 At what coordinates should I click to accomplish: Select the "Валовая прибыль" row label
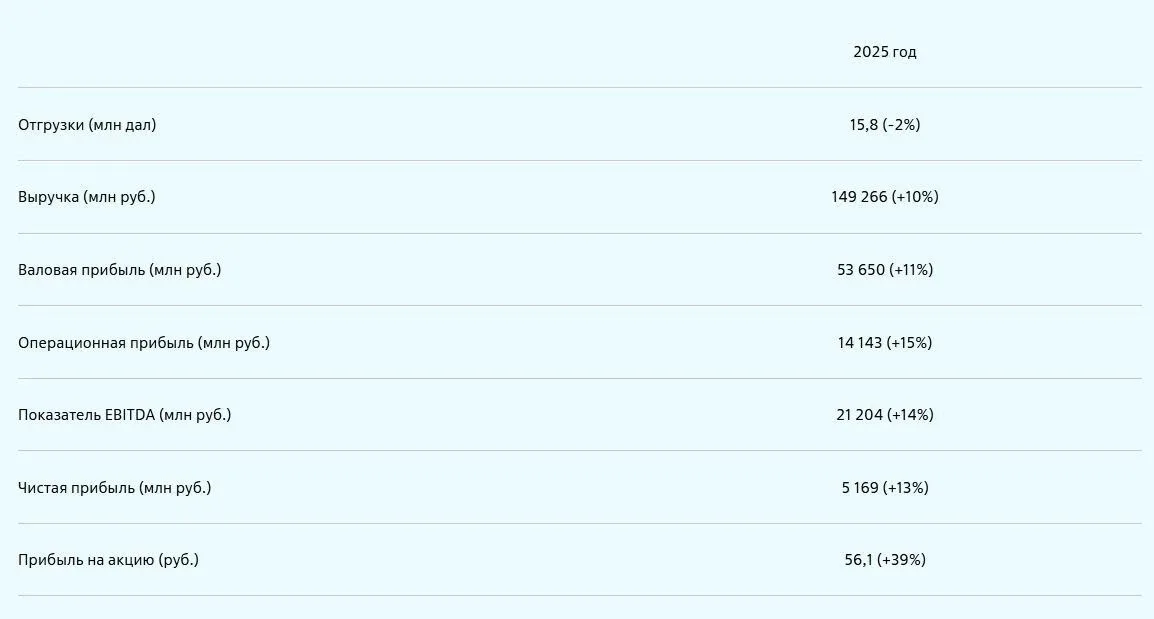pyautogui.click(x=119, y=270)
